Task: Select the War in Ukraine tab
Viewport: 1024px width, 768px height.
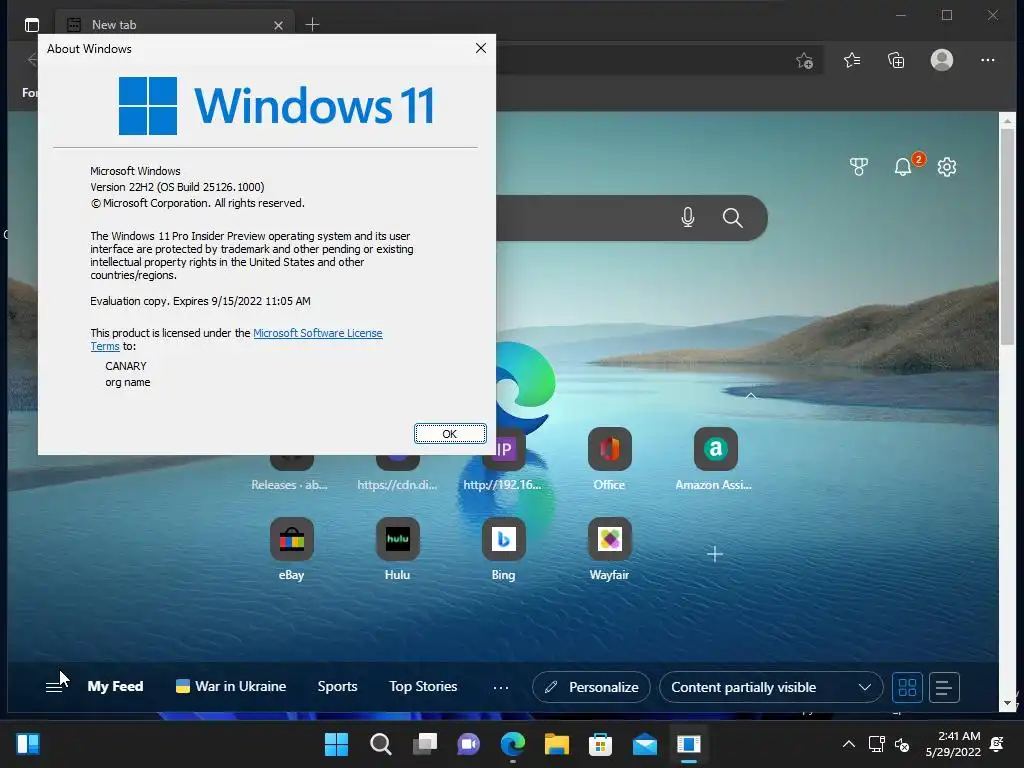Action: [231, 686]
